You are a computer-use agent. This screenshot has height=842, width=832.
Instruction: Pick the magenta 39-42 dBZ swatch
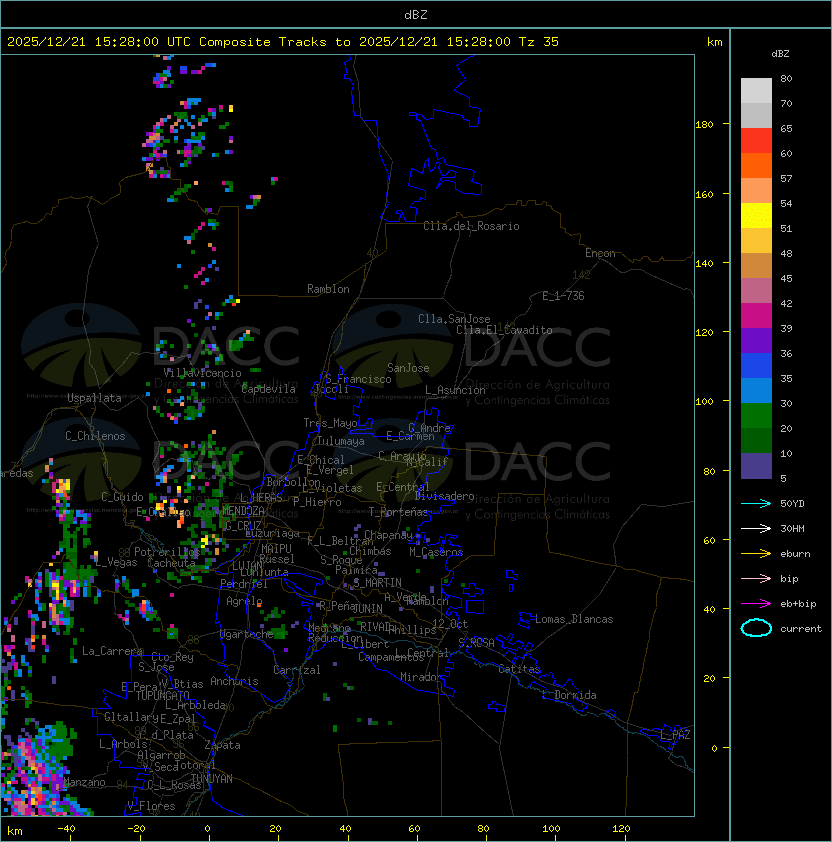(756, 316)
